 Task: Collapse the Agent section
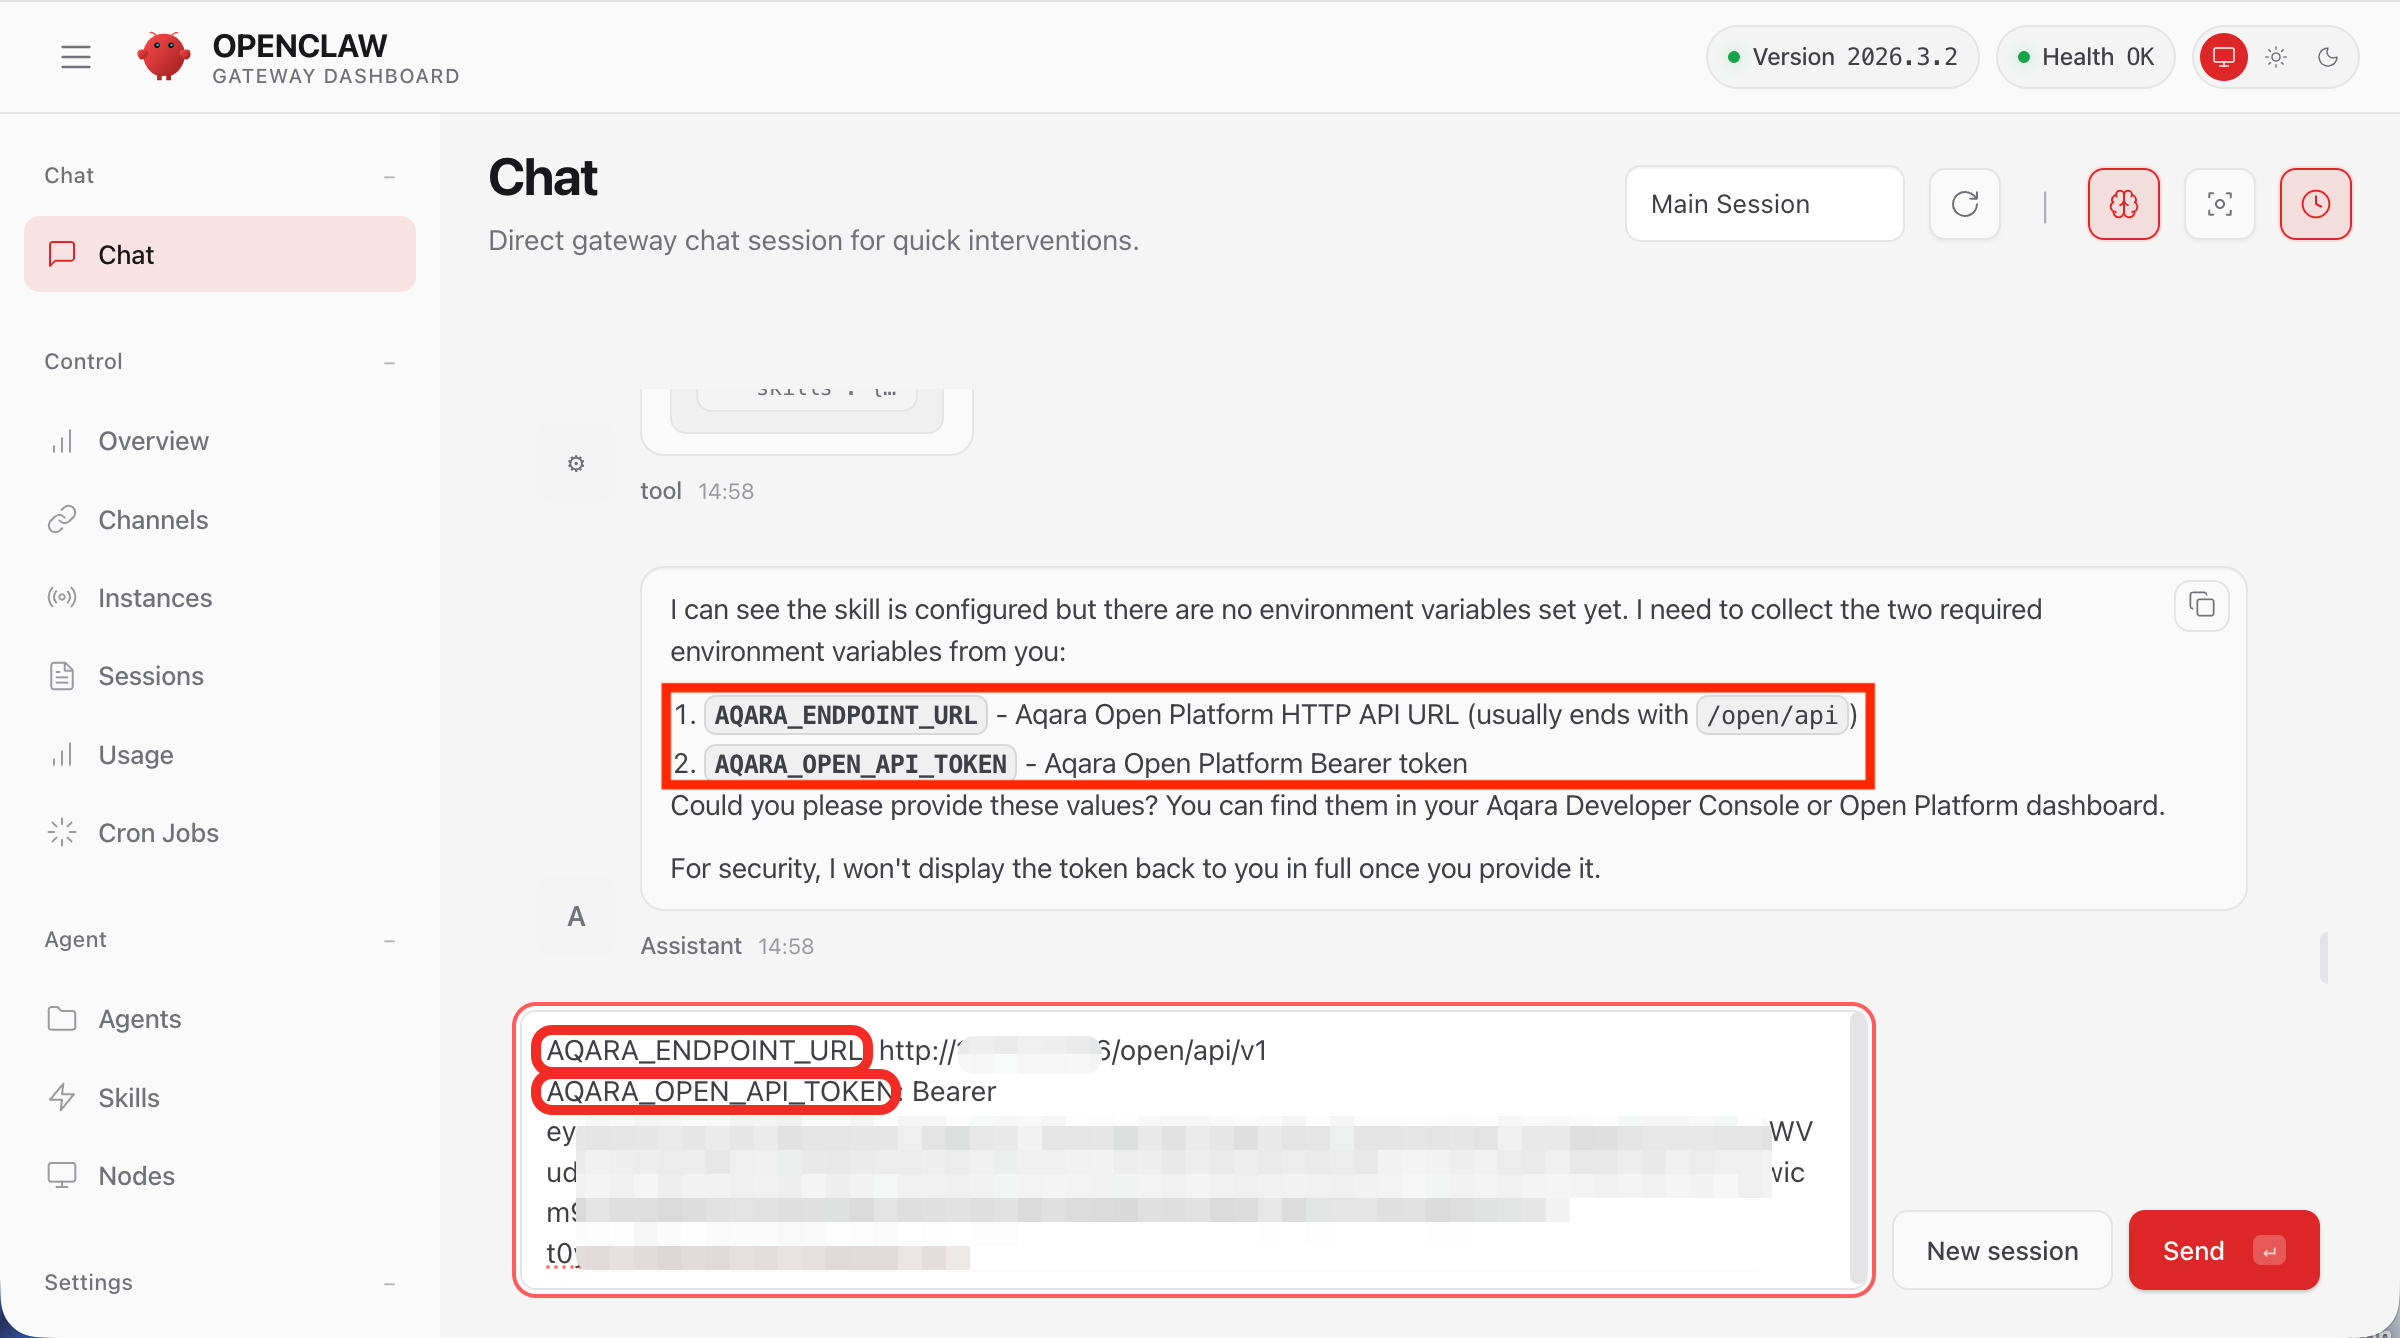[x=390, y=940]
